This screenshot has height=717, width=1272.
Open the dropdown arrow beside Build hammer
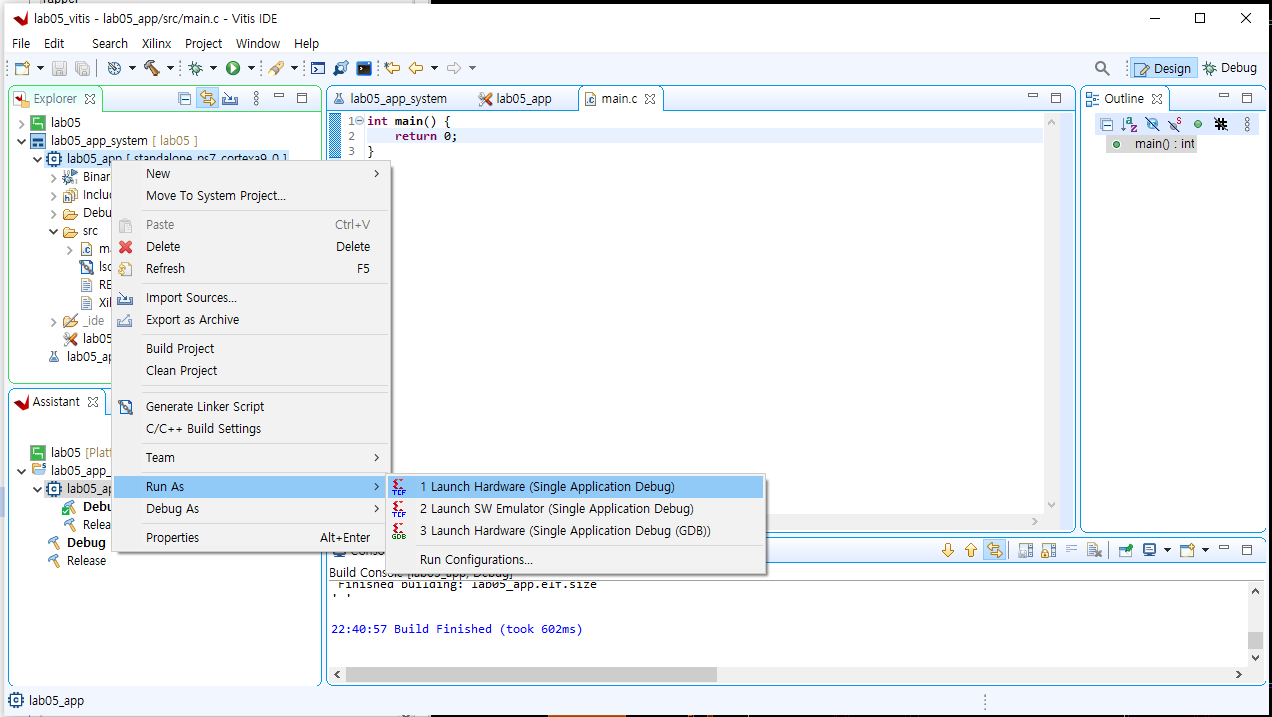170,68
